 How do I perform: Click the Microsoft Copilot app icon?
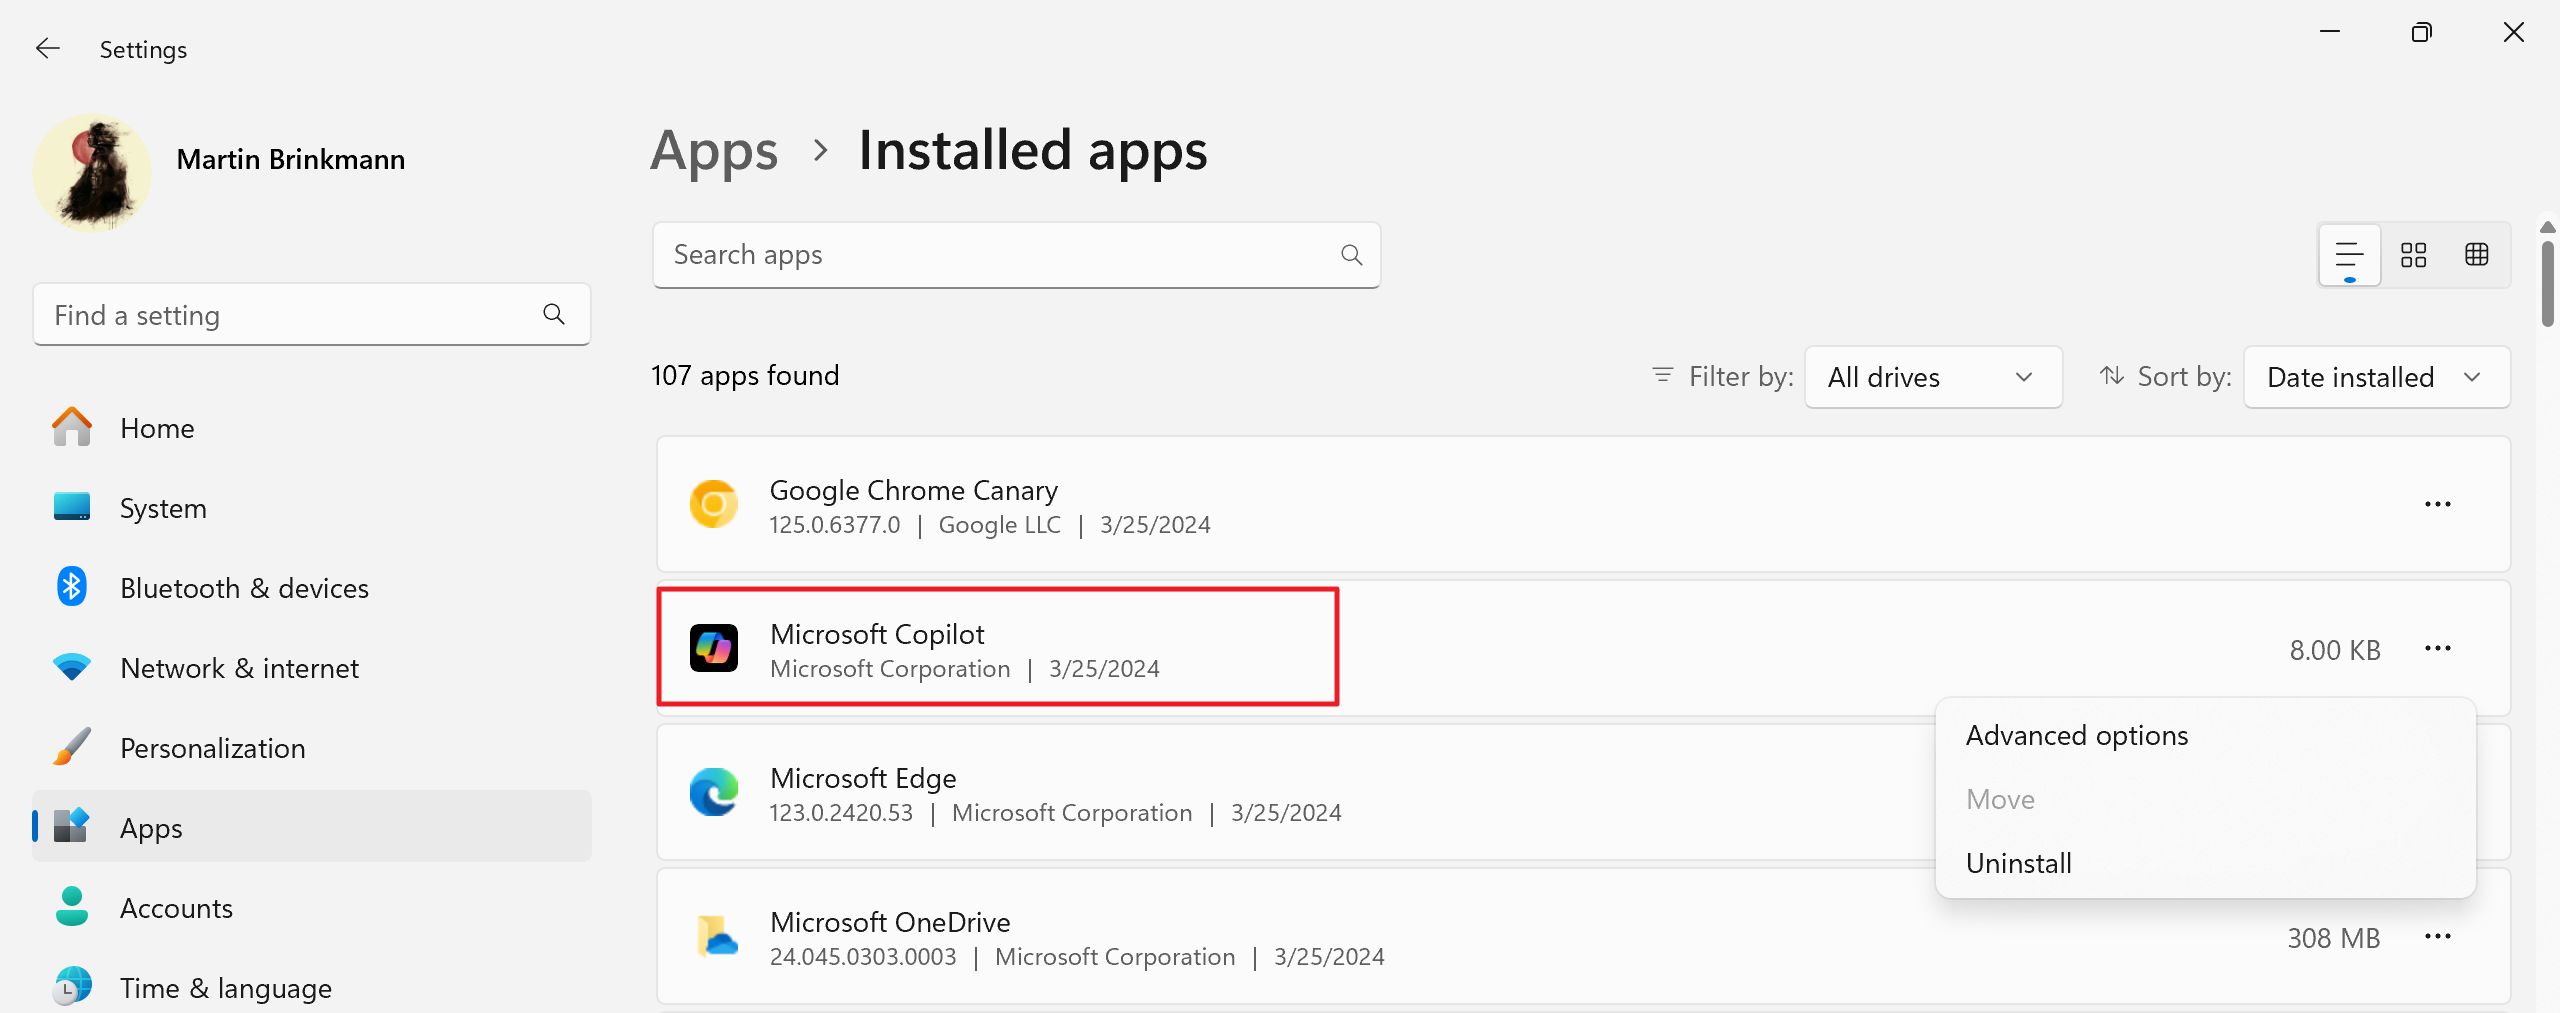tap(714, 648)
